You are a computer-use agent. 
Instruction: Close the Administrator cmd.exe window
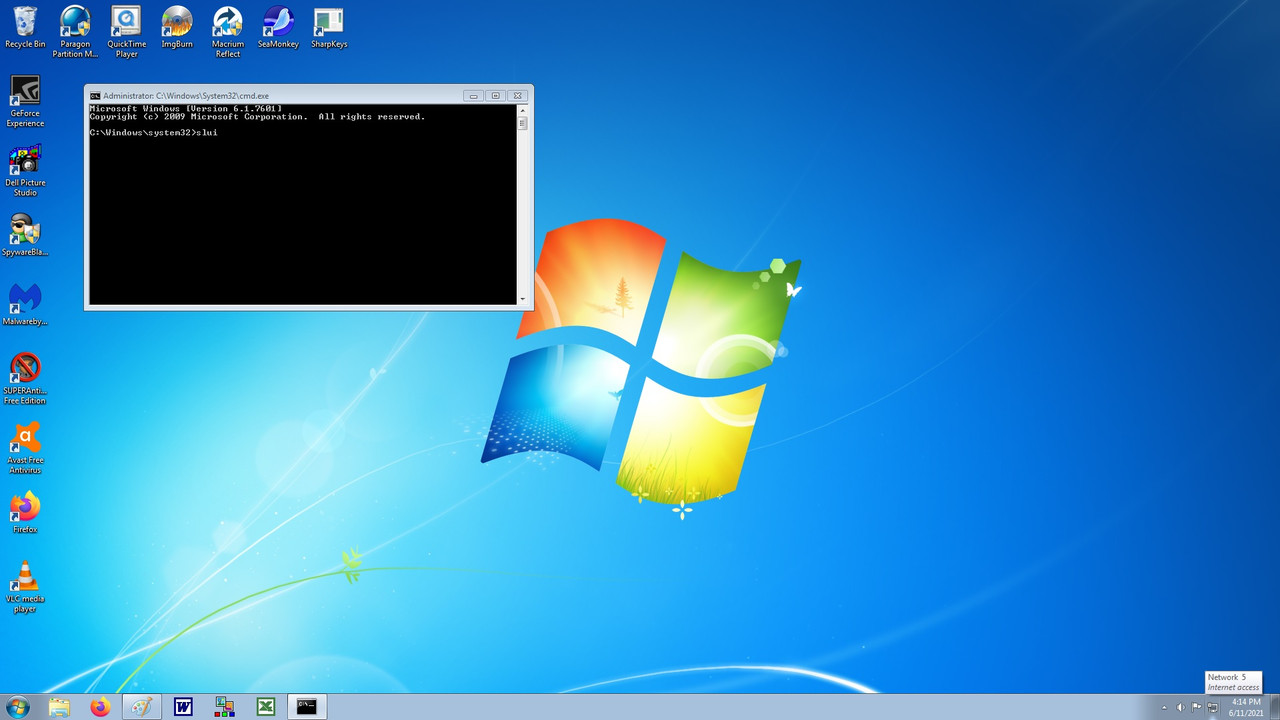[517, 96]
